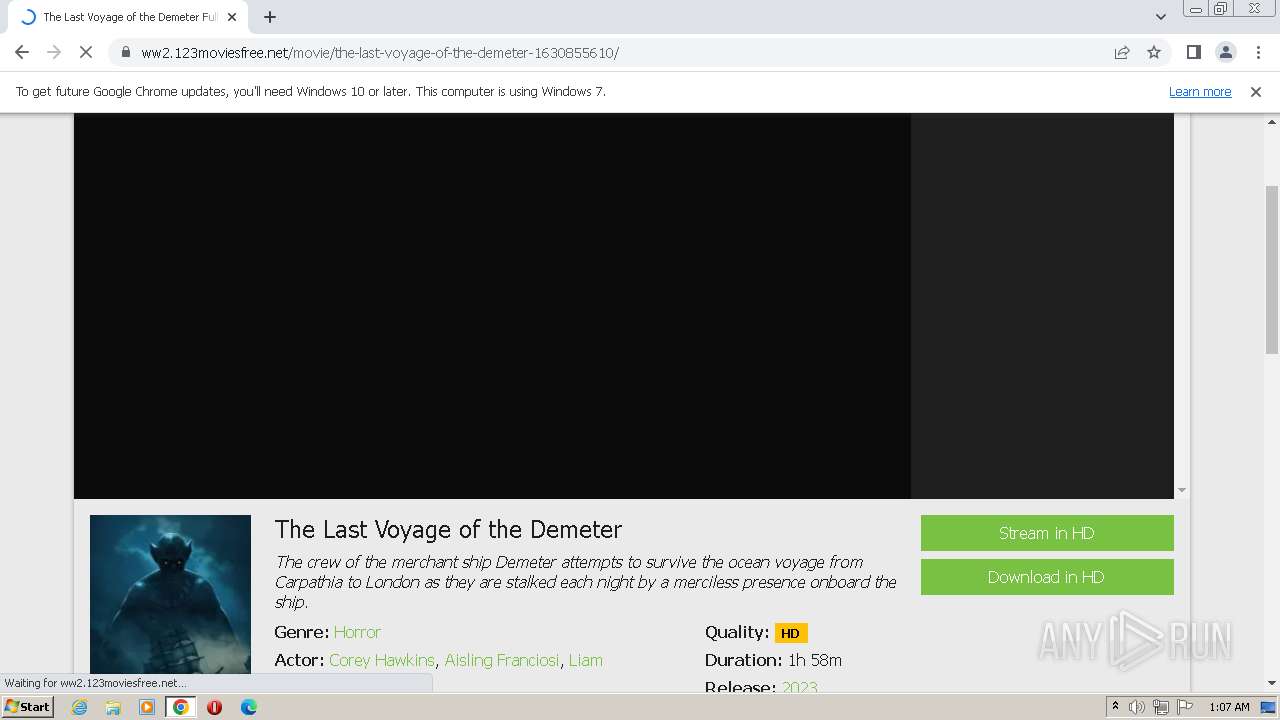The width and height of the screenshot is (1280, 720).
Task: Click Download in HD button
Action: [x=1047, y=577]
